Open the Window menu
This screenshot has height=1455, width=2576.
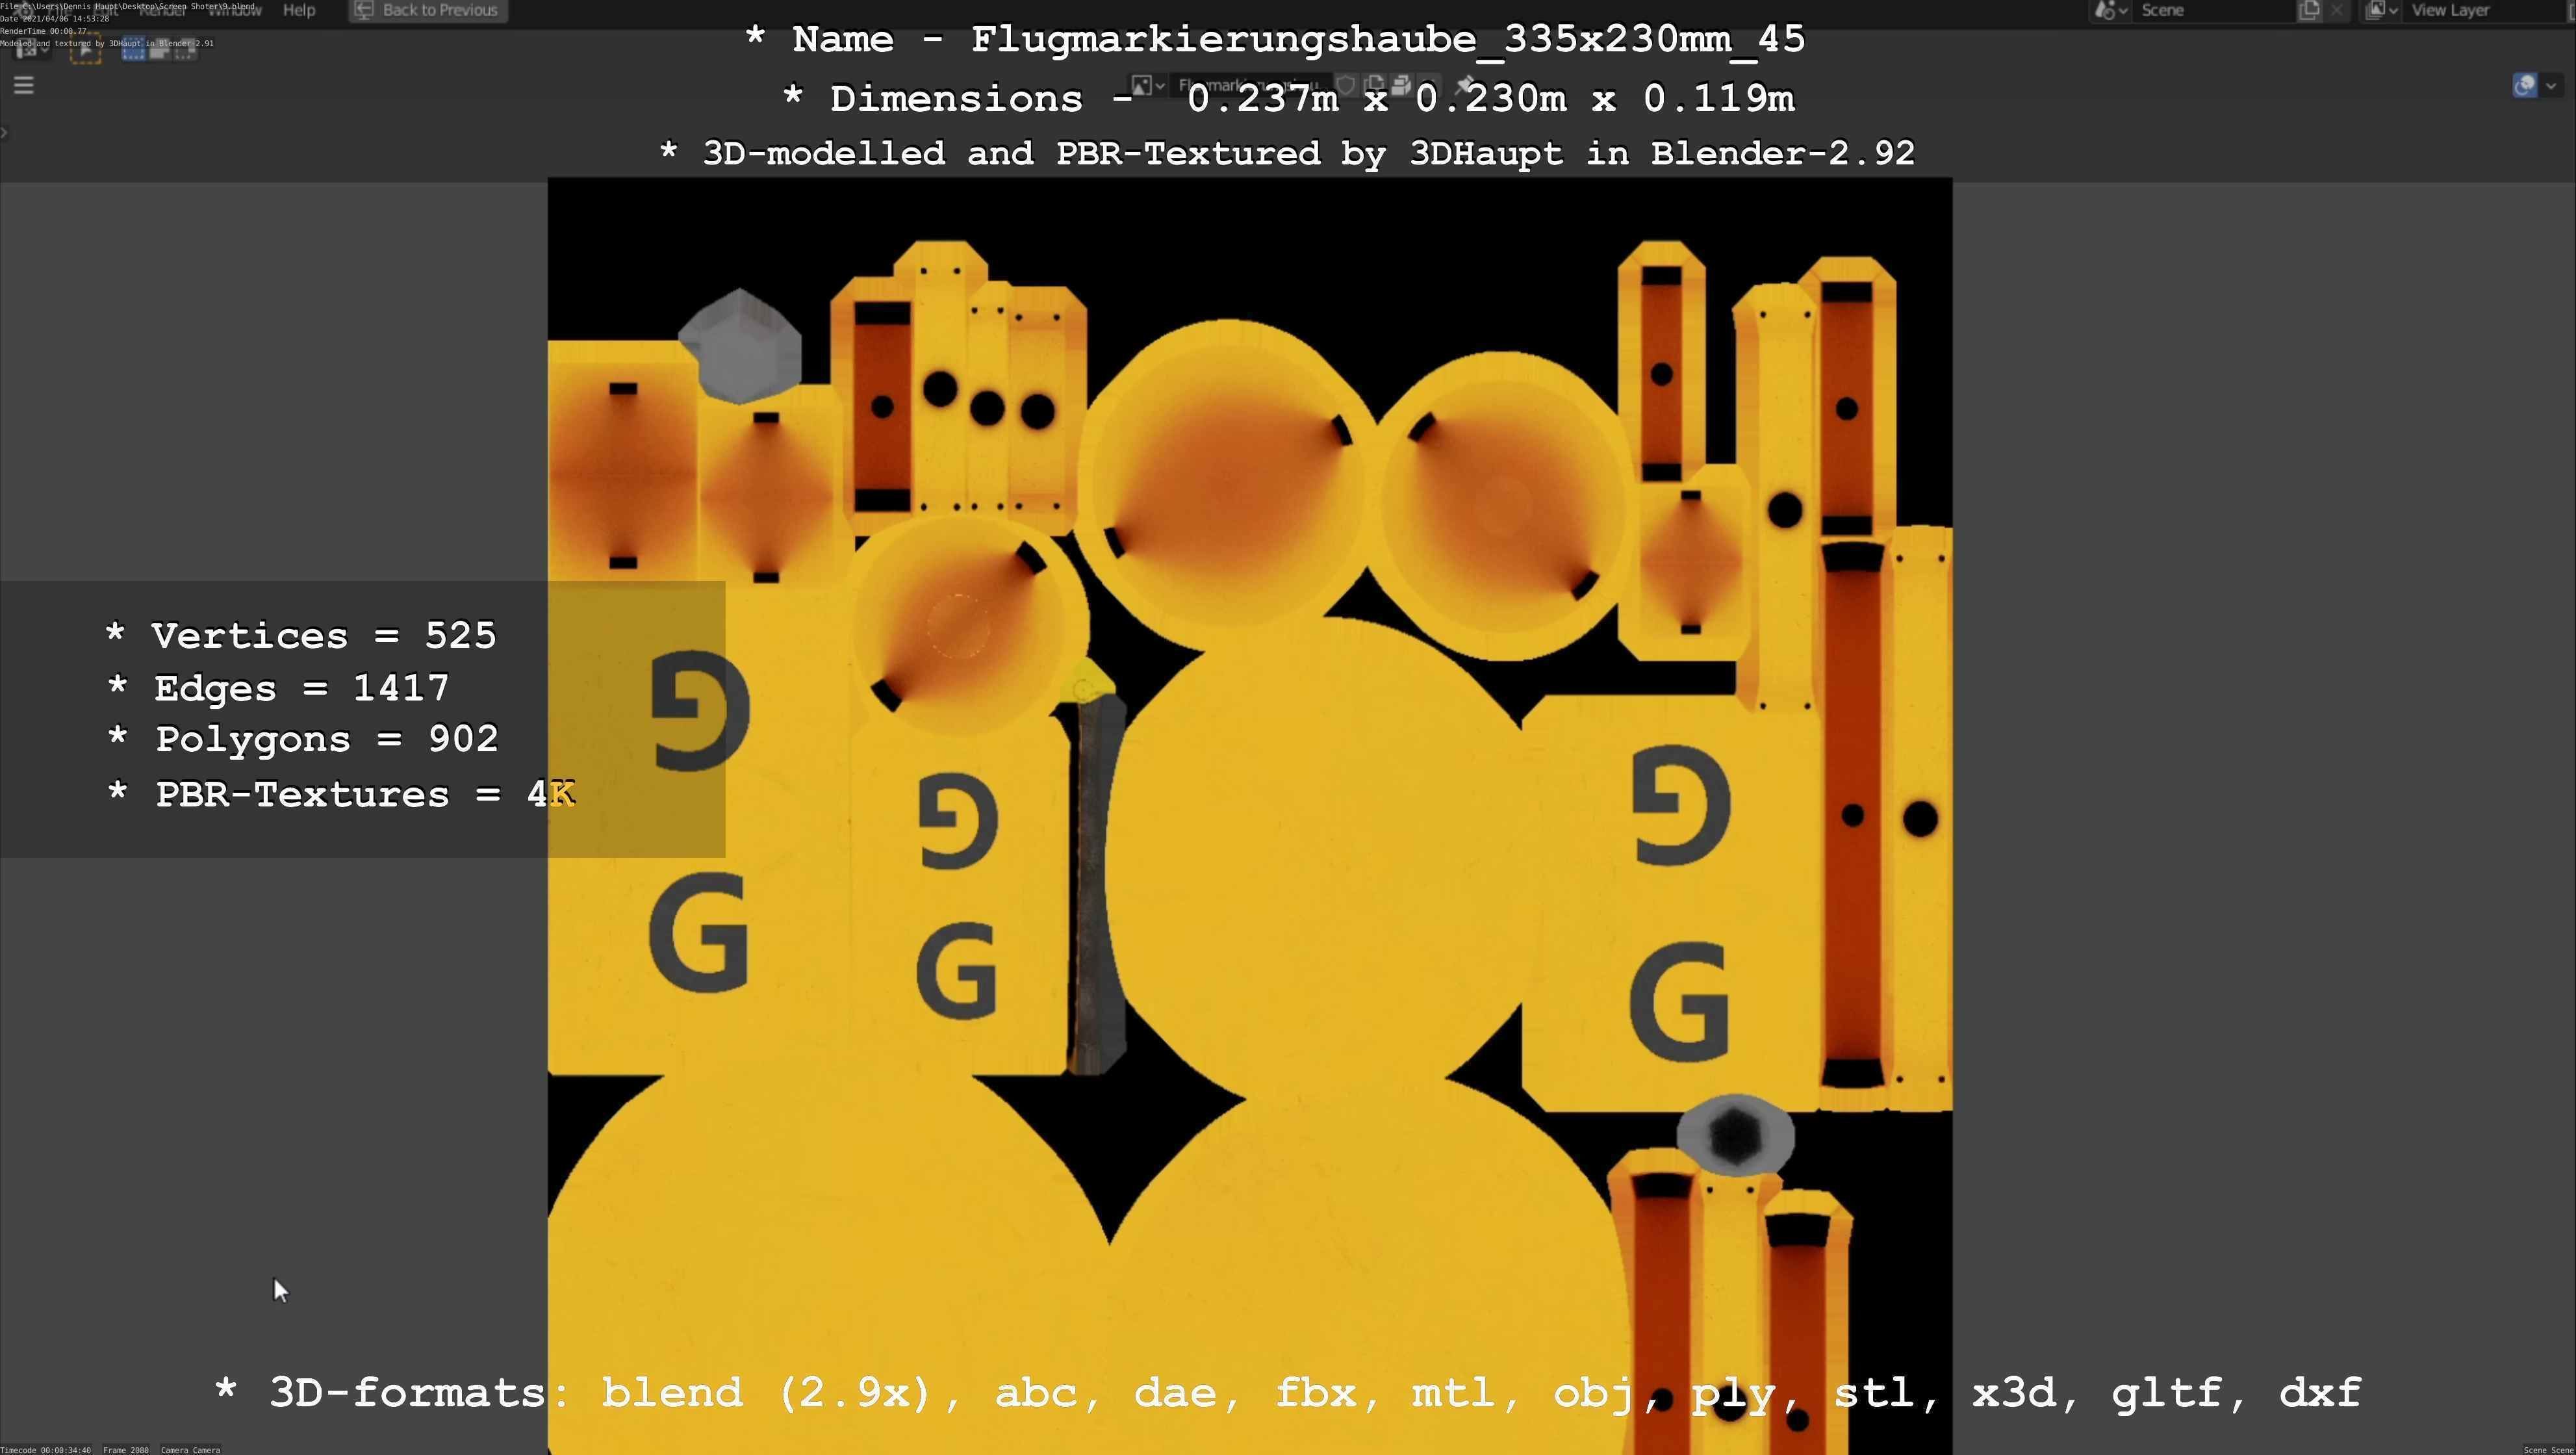pyautogui.click(x=235, y=10)
